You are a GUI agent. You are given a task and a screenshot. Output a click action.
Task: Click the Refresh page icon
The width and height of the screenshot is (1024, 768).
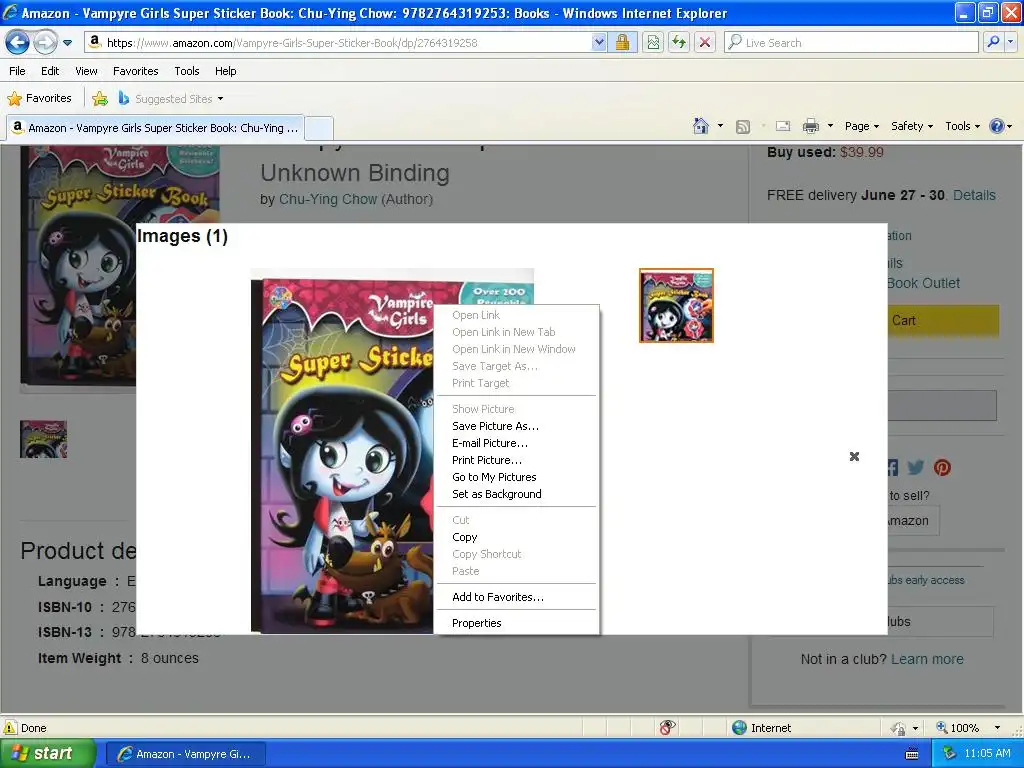point(679,43)
